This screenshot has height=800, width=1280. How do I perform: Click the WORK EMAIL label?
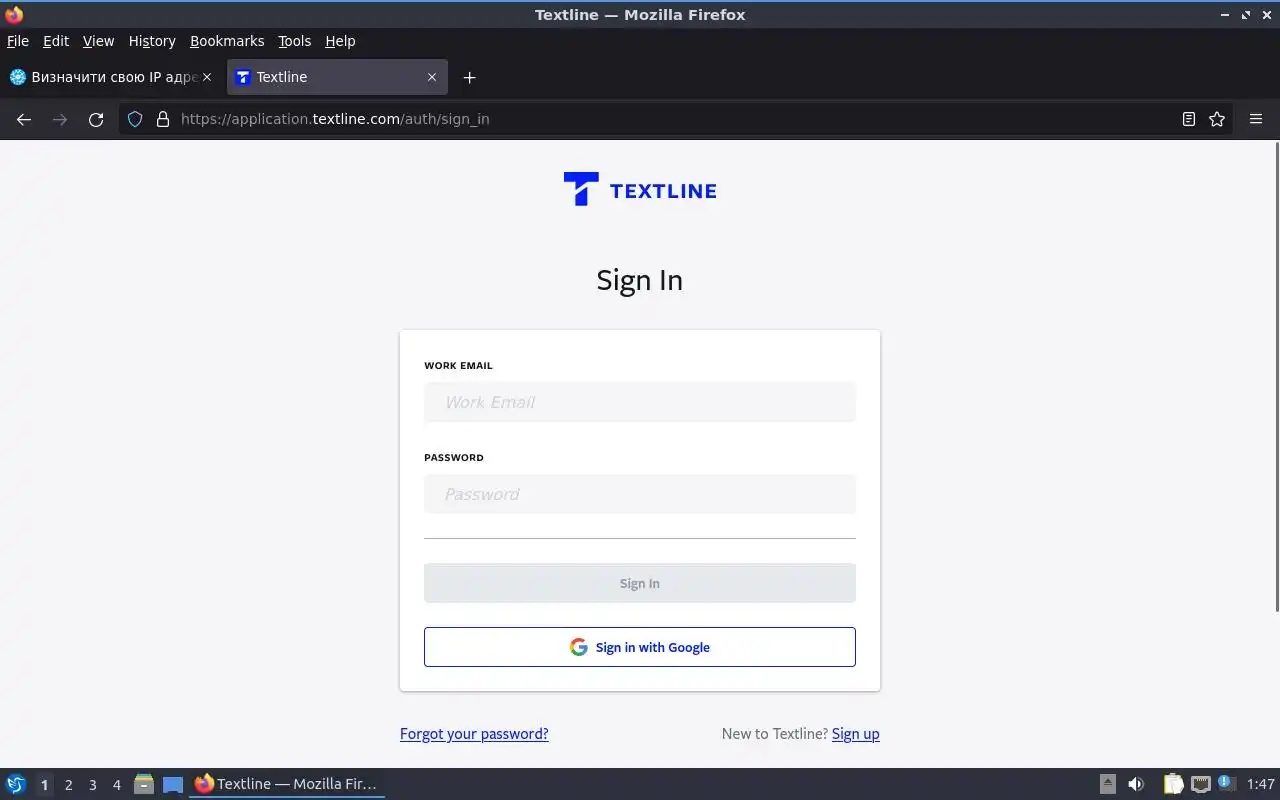pyautogui.click(x=458, y=366)
